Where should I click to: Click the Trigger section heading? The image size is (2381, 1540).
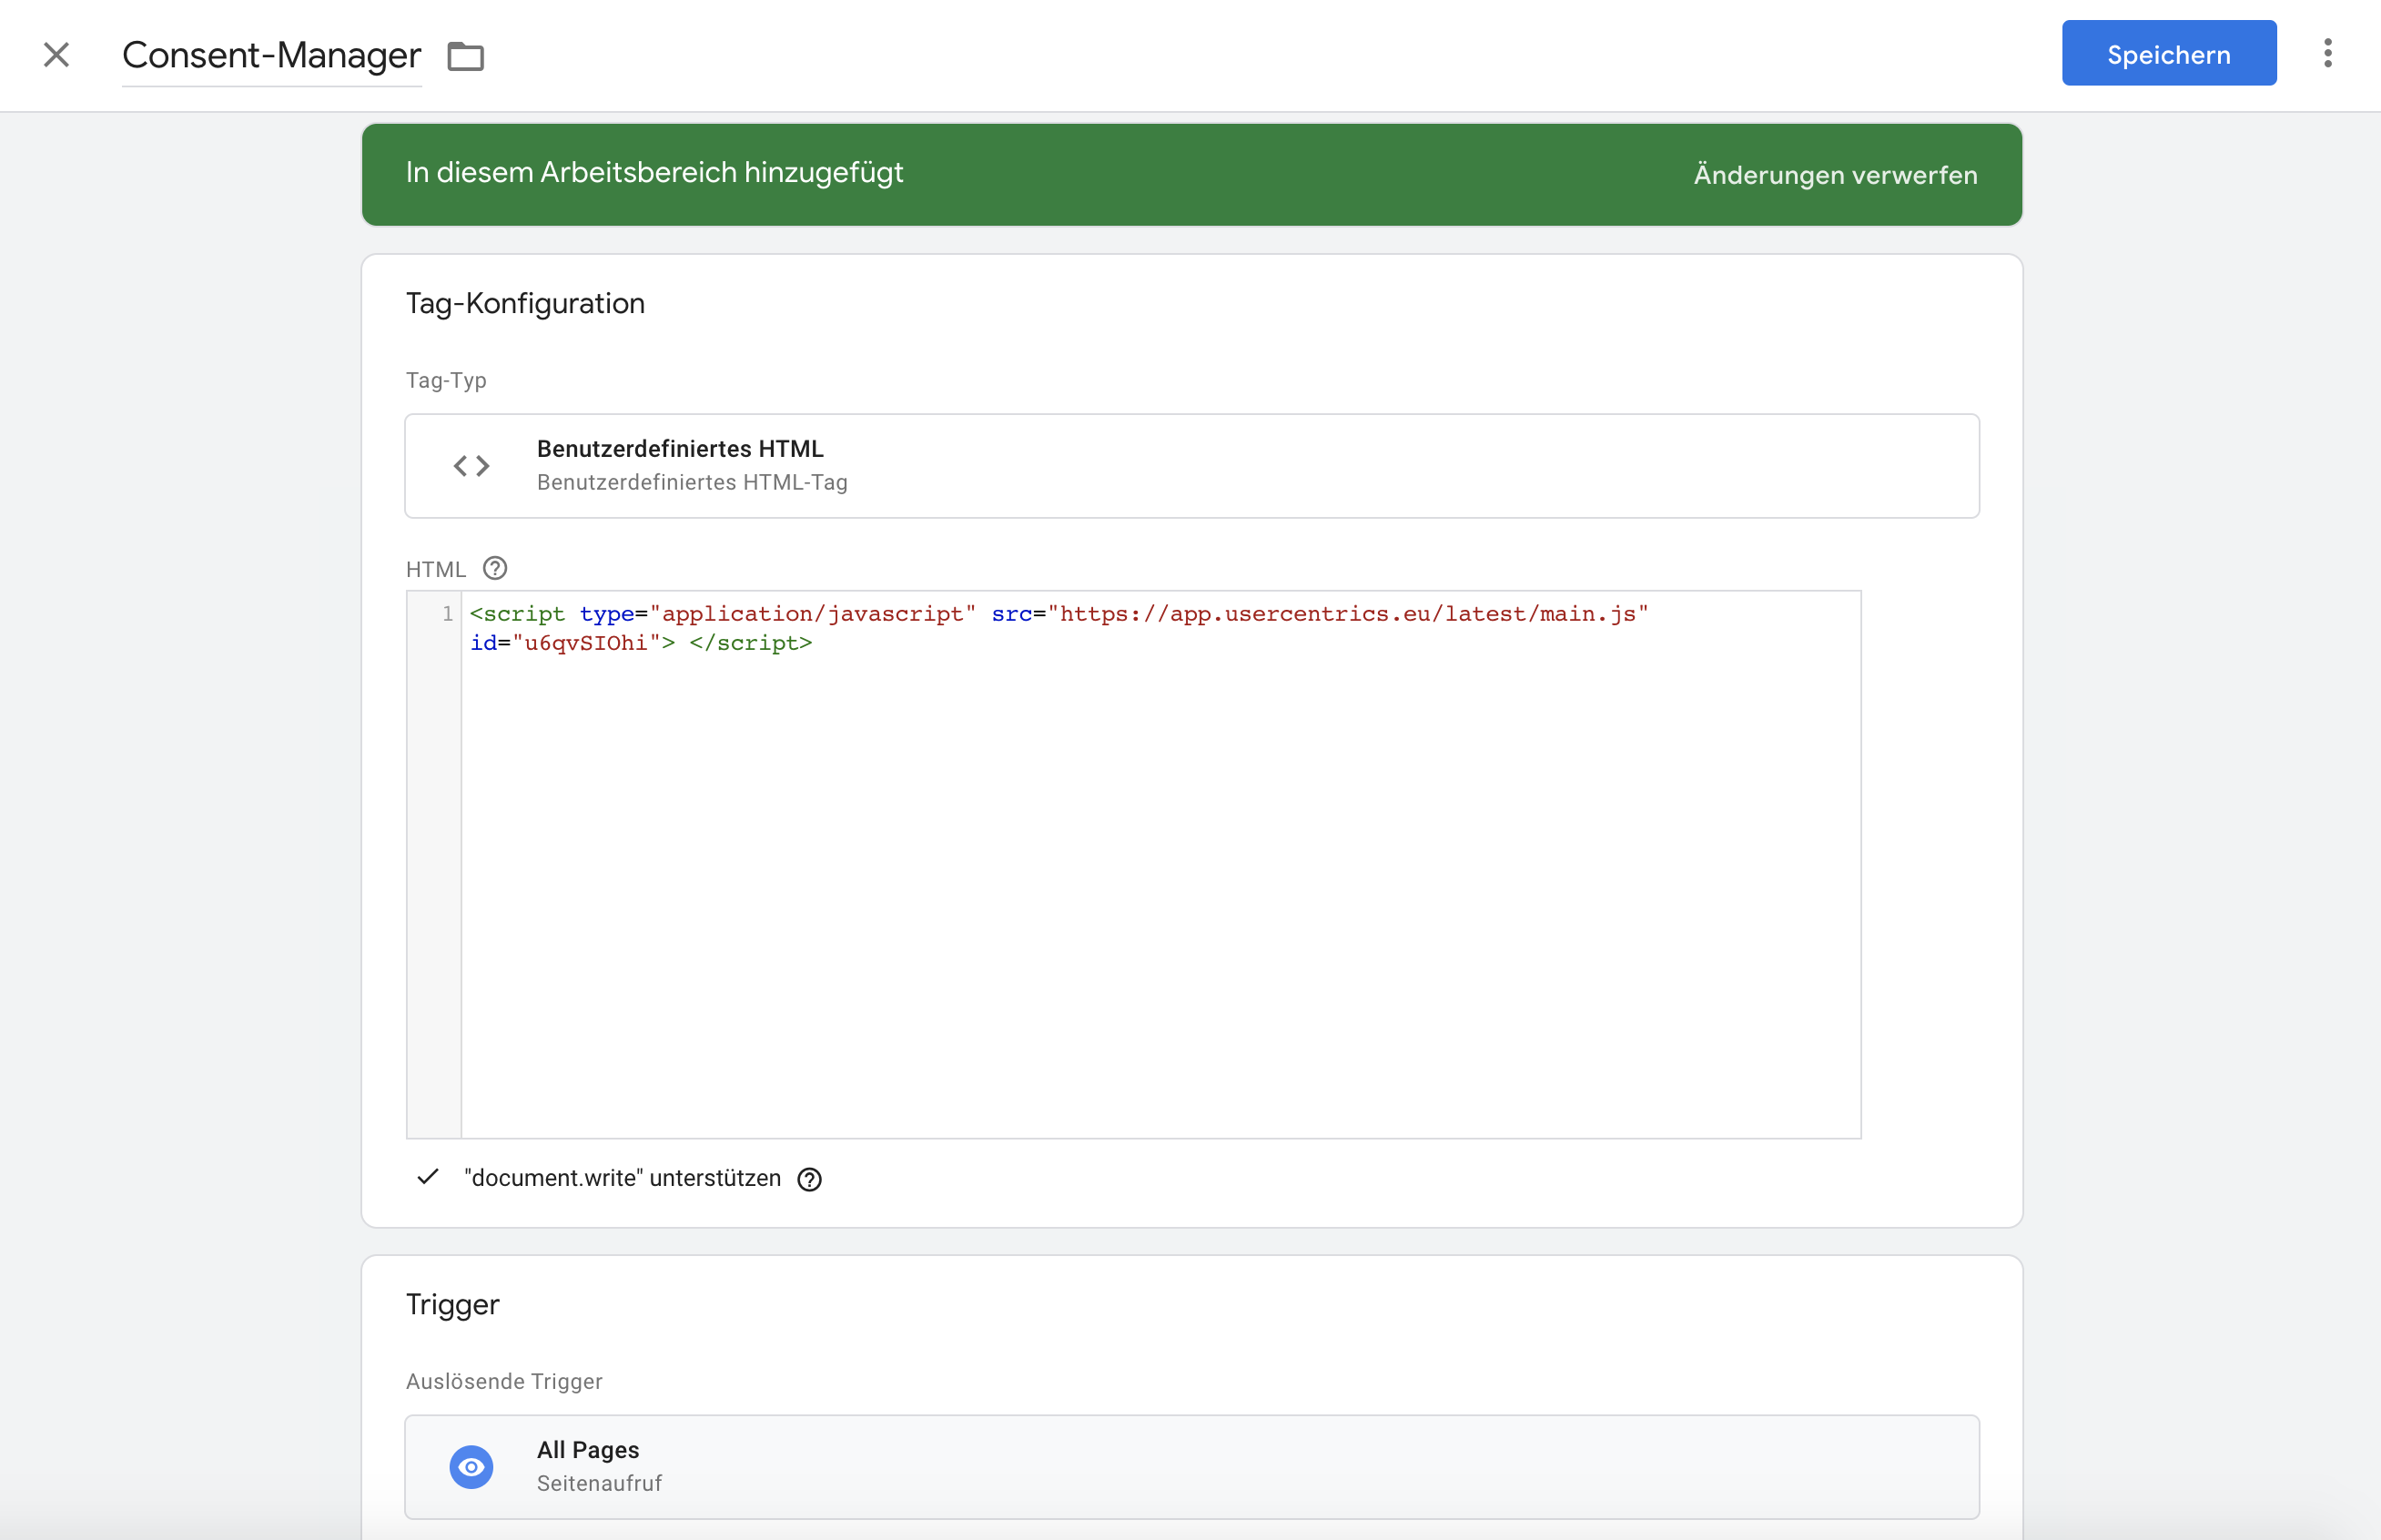click(x=452, y=1304)
